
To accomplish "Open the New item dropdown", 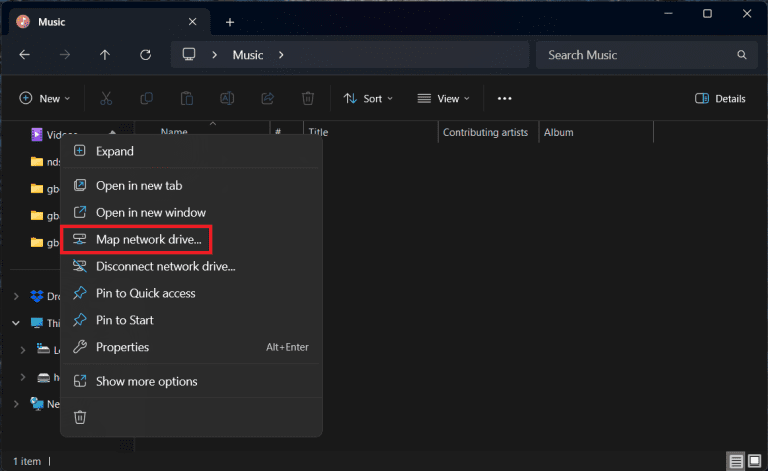I will [45, 98].
